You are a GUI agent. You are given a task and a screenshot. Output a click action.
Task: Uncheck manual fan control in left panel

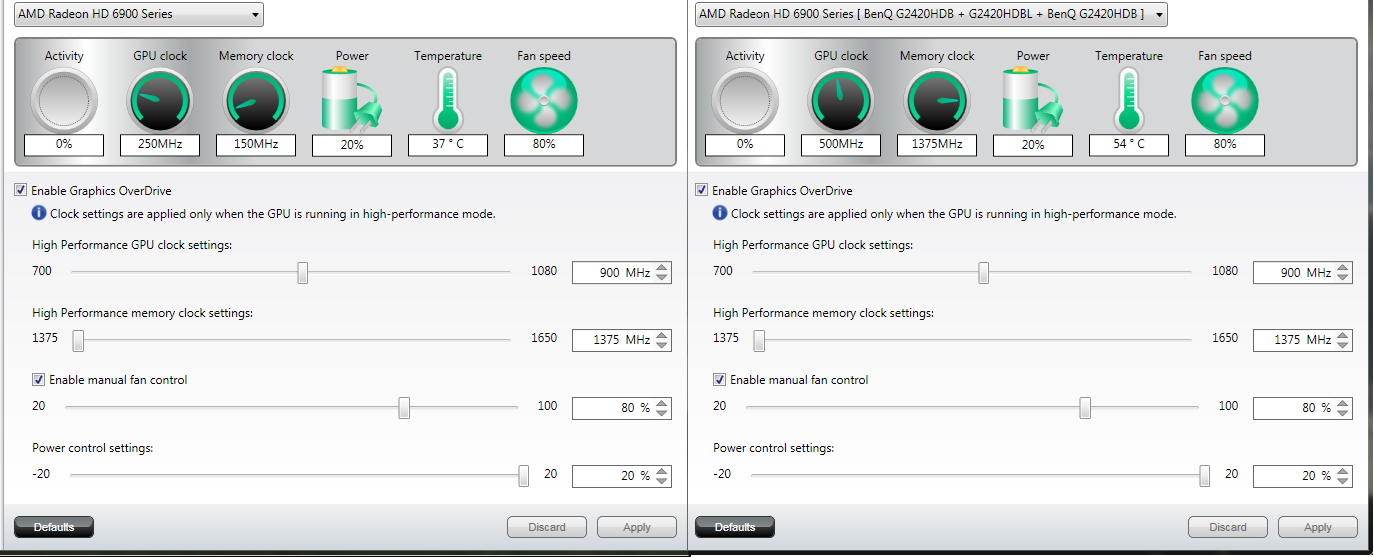click(38, 380)
